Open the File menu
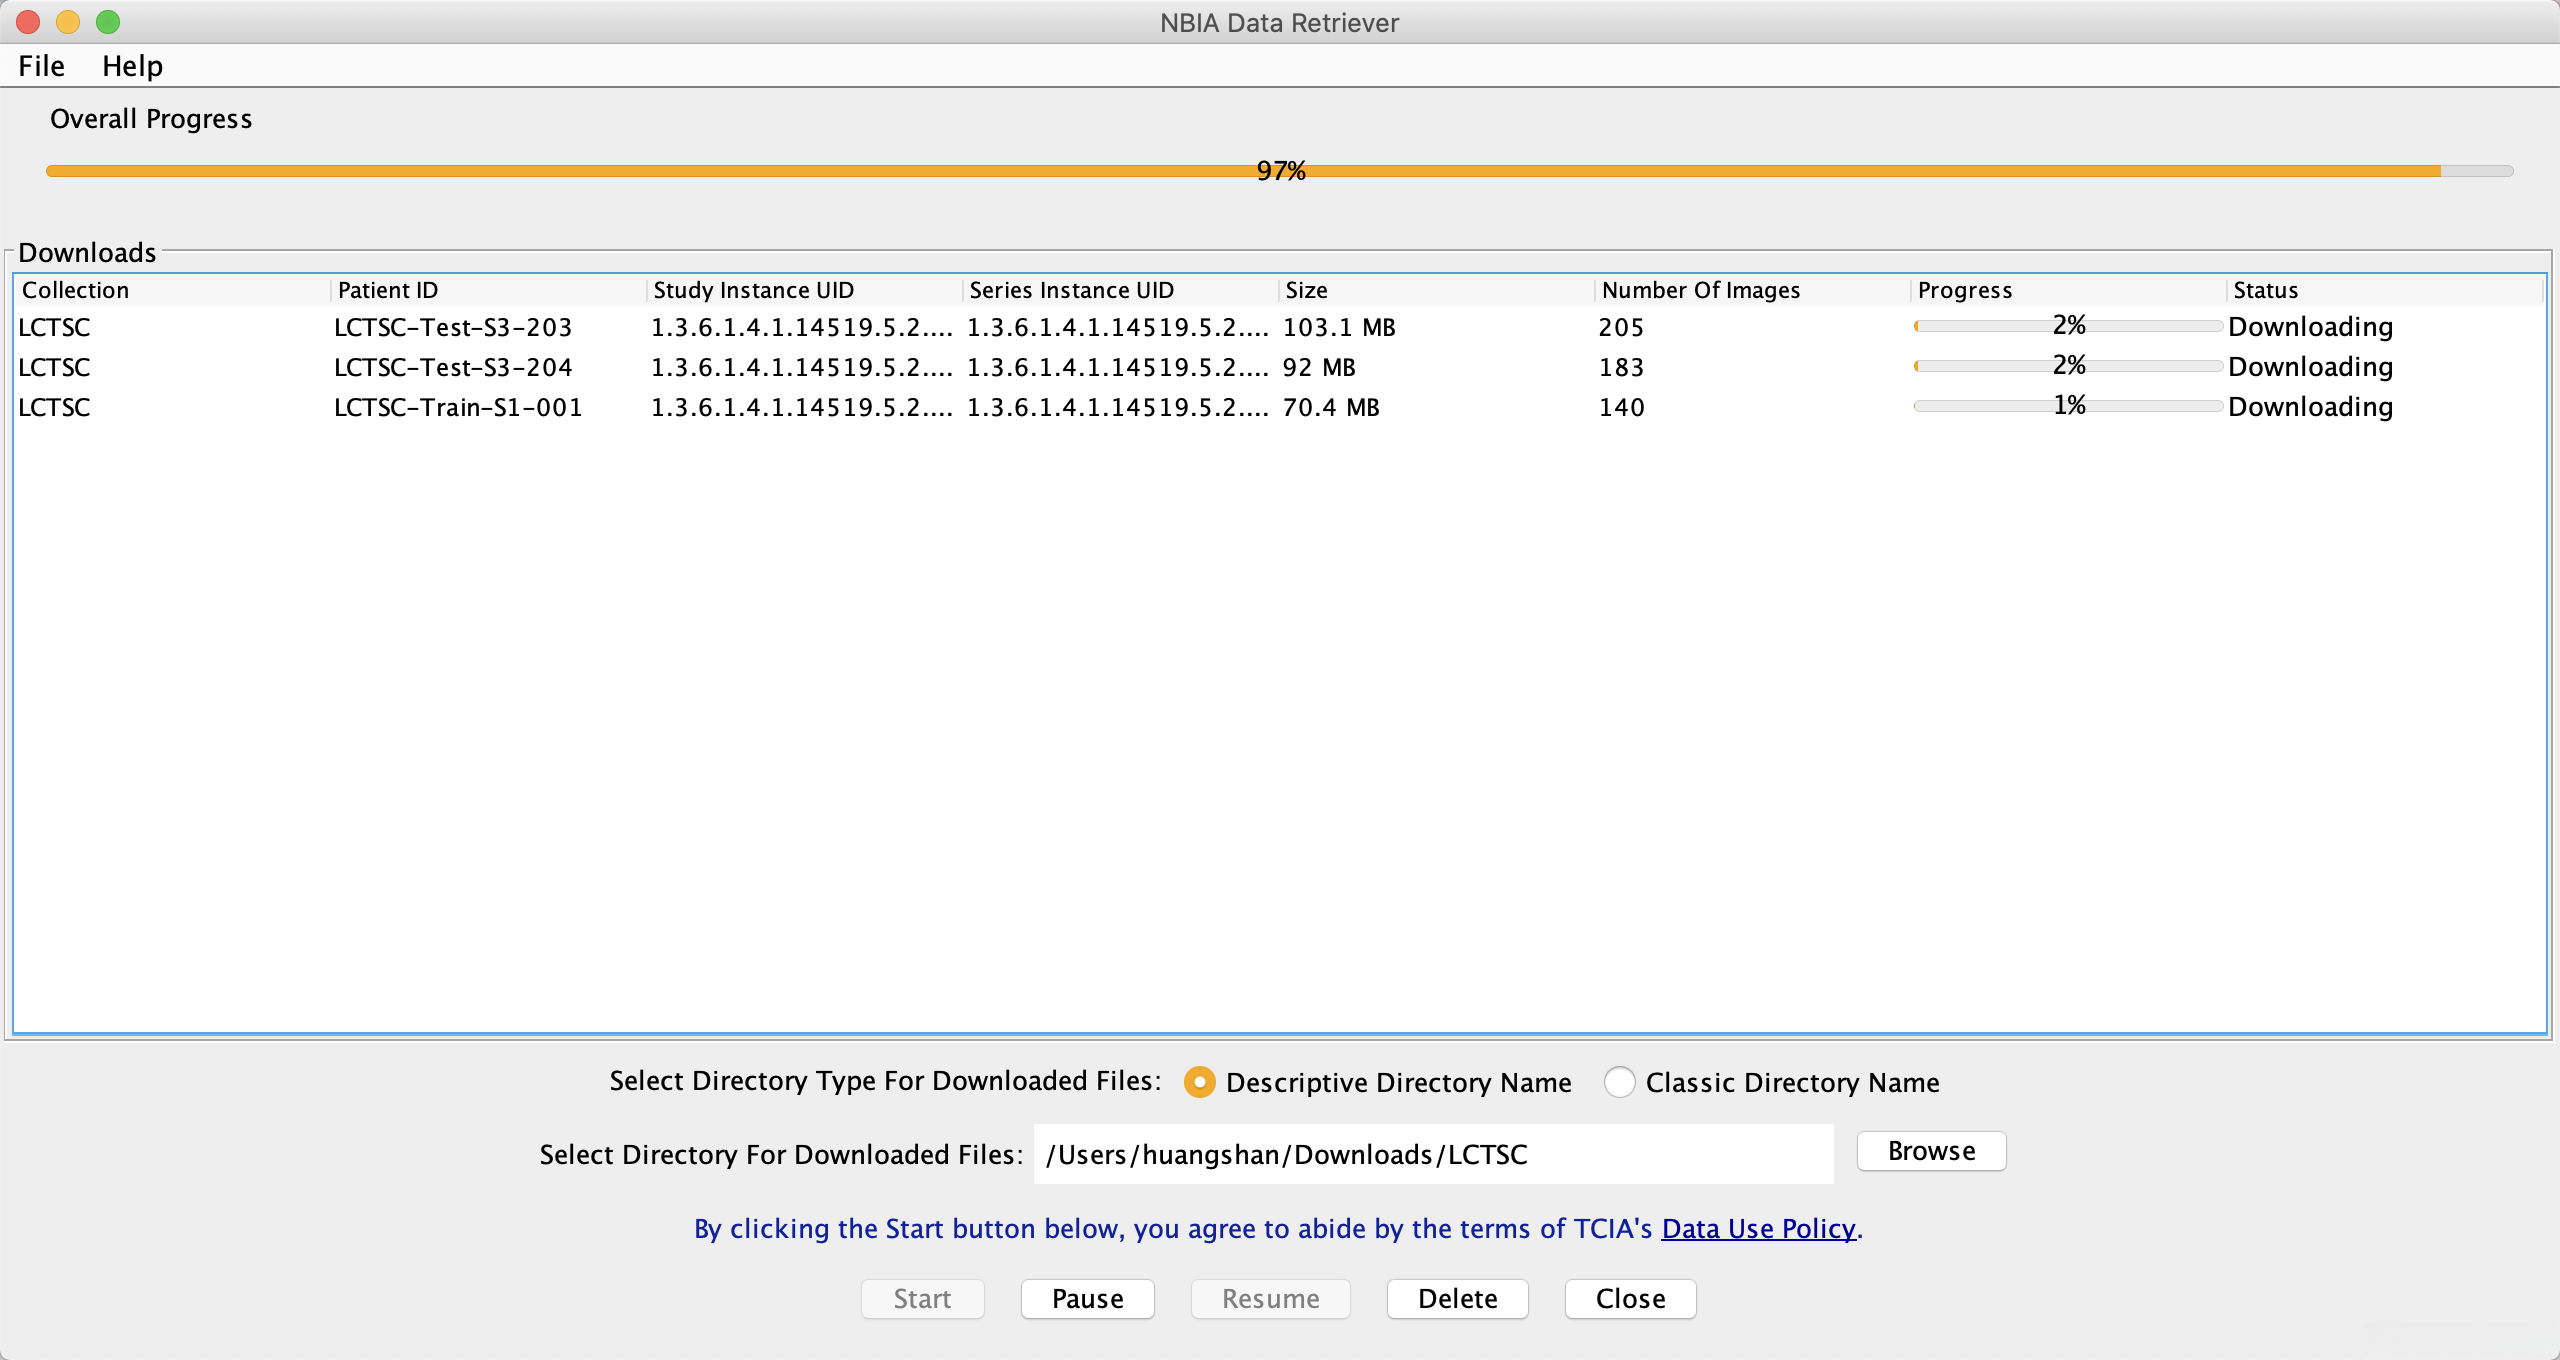 click(x=41, y=66)
